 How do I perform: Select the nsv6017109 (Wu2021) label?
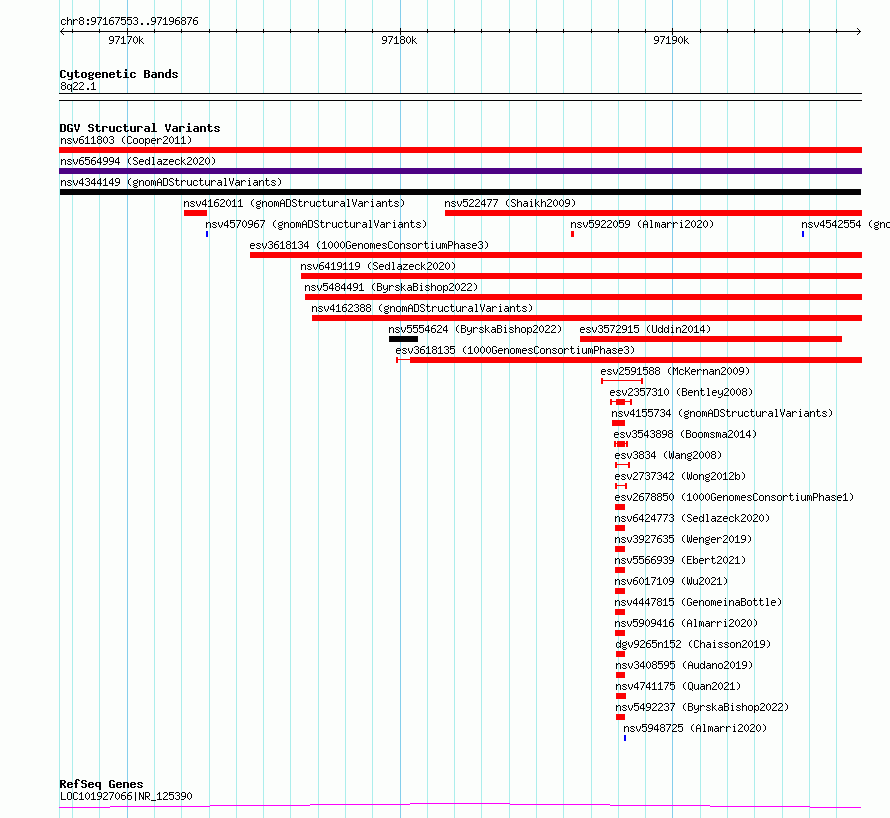coord(671,581)
